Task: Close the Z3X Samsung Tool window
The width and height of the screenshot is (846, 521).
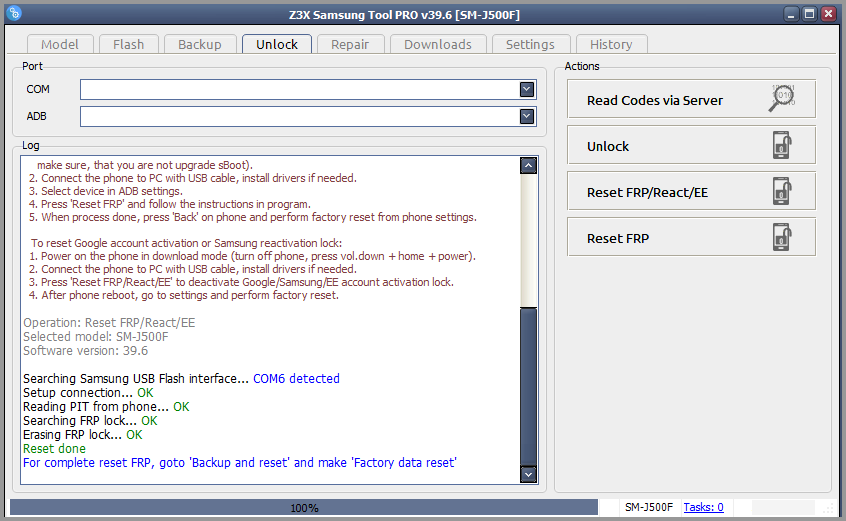Action: [x=828, y=14]
